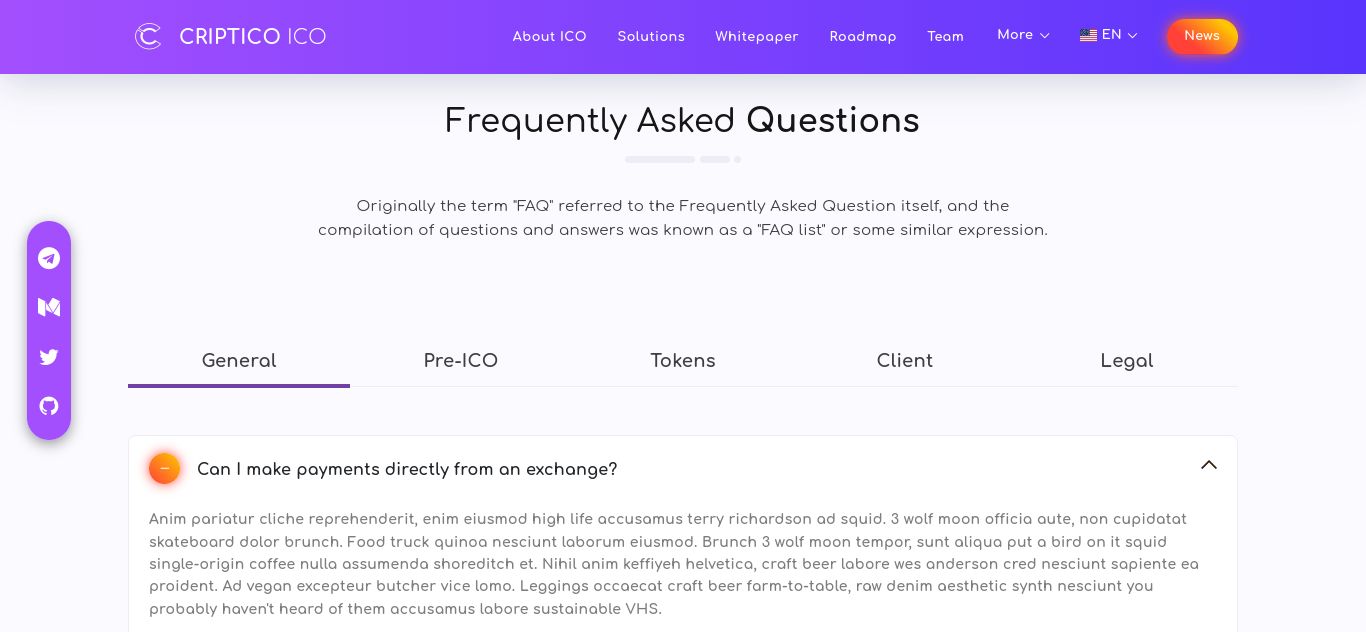This screenshot has width=1366, height=632.
Task: Click the question title about exchange payments
Action: pyautogui.click(x=407, y=469)
